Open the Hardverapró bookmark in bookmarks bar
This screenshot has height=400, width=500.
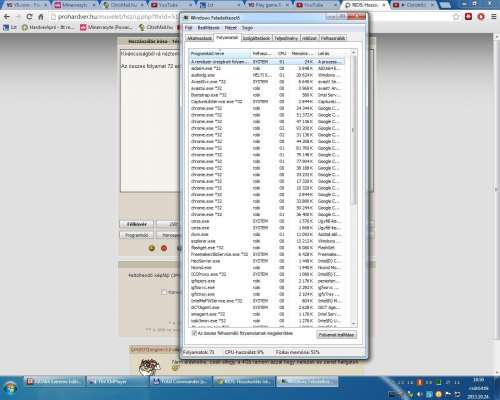(x=48, y=27)
